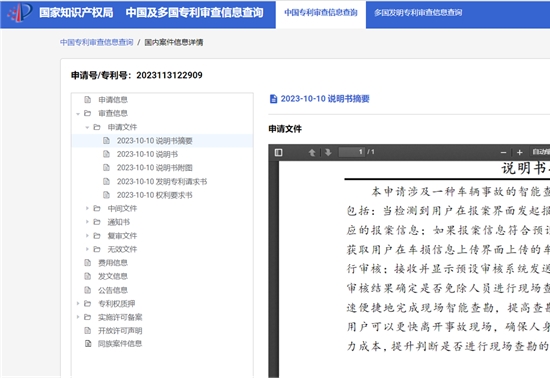The height and width of the screenshot is (378, 550).
Task: Open 2023-10-10 说明书附图 document
Action: tap(154, 168)
